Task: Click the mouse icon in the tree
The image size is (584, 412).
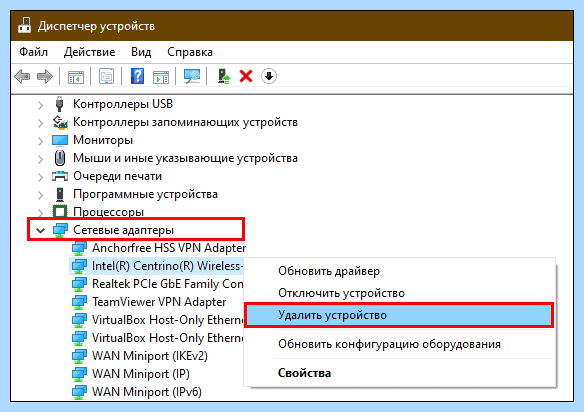Action: pos(60,158)
